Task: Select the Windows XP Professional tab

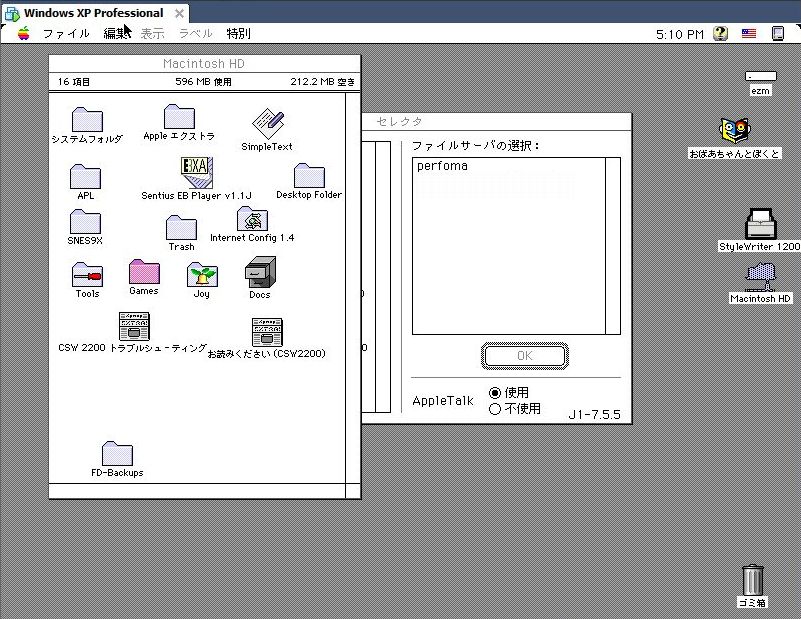Action: pyautogui.click(x=94, y=13)
